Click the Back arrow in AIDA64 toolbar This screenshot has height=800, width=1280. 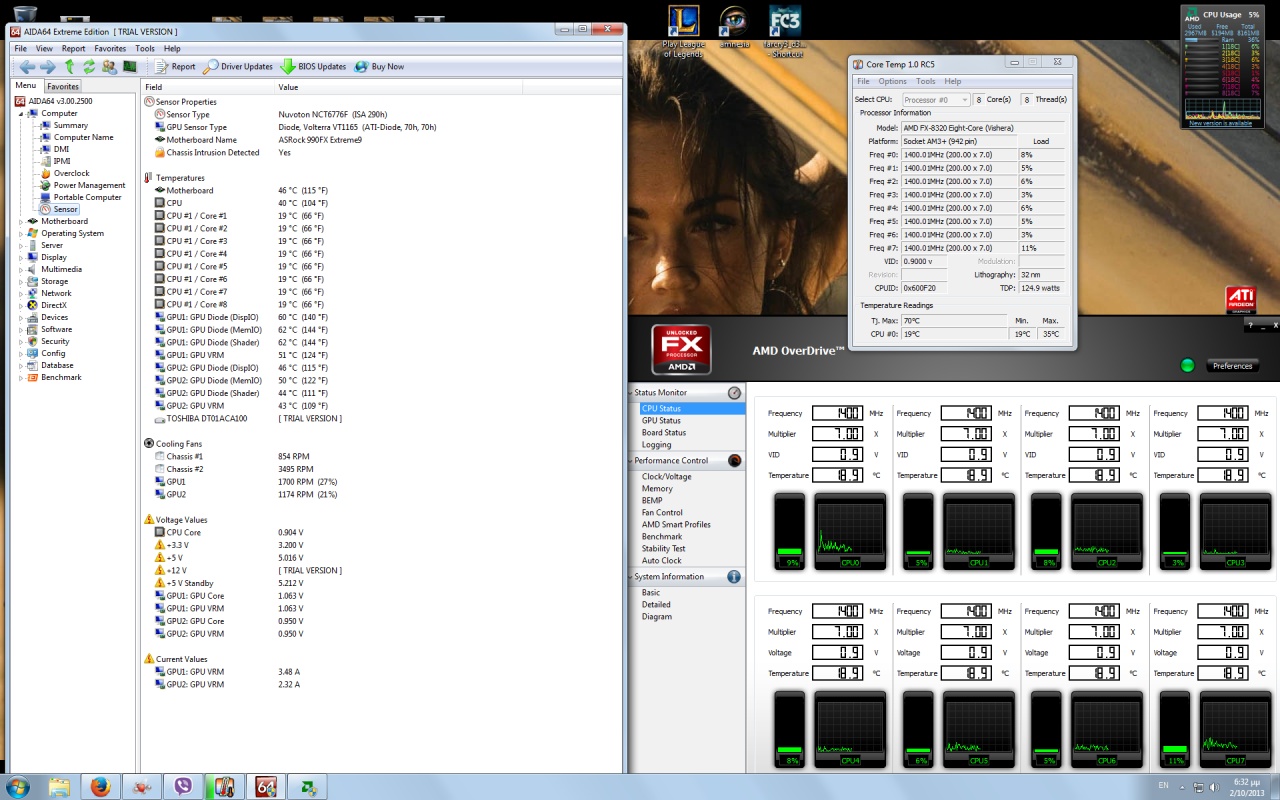tap(27, 67)
